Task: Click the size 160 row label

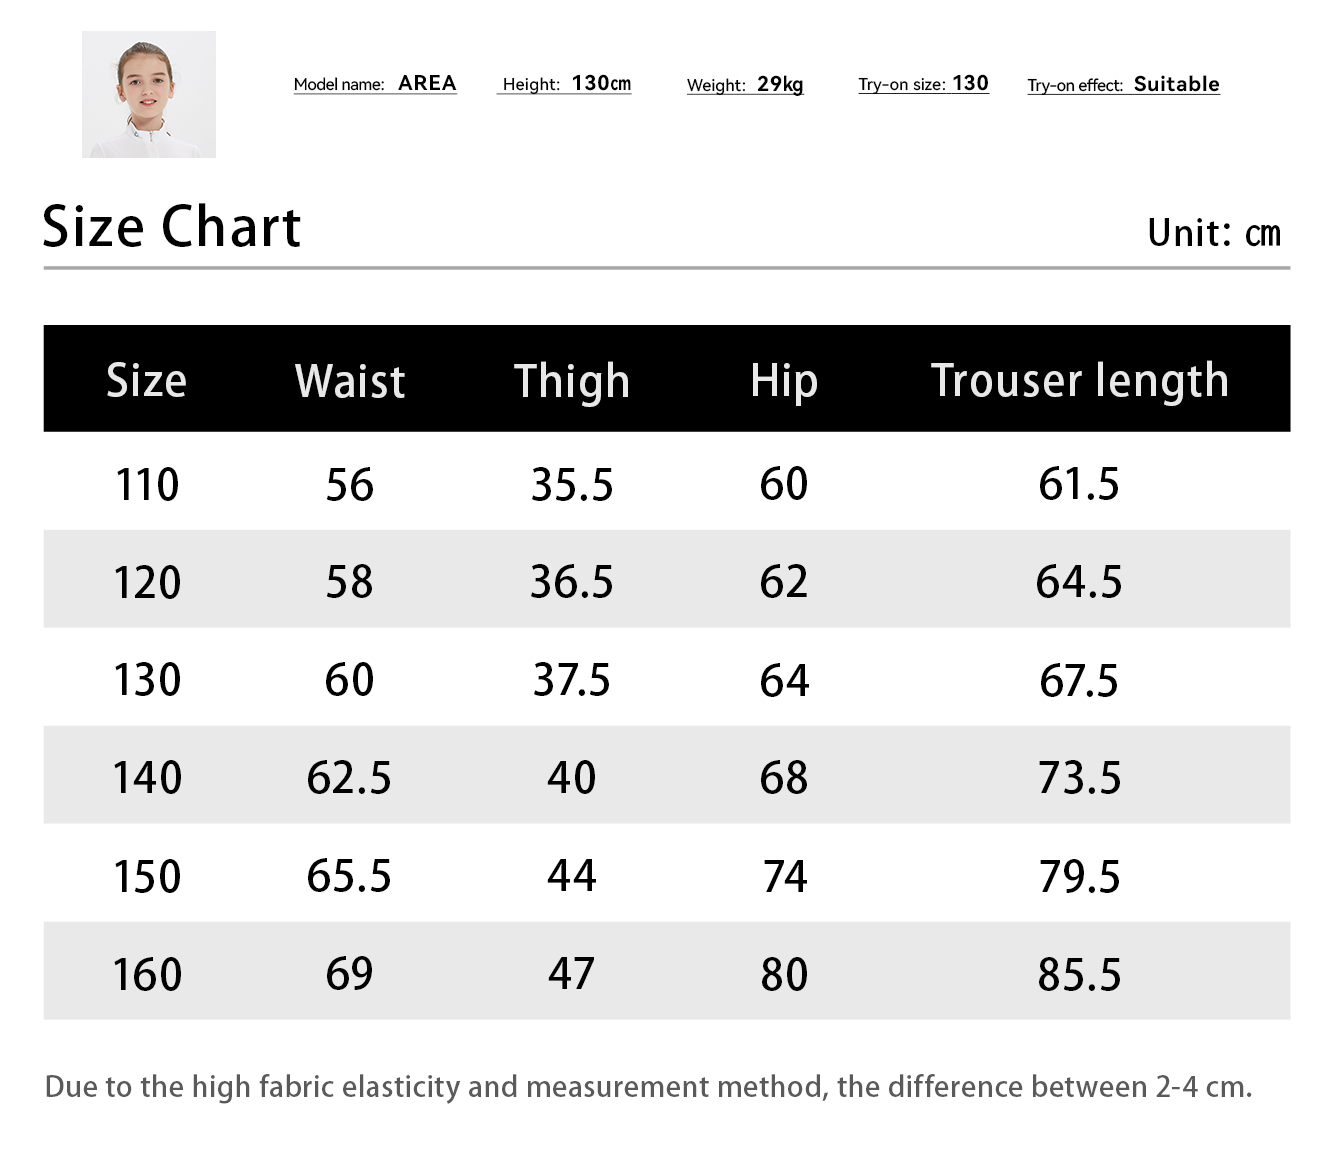Action: point(147,974)
